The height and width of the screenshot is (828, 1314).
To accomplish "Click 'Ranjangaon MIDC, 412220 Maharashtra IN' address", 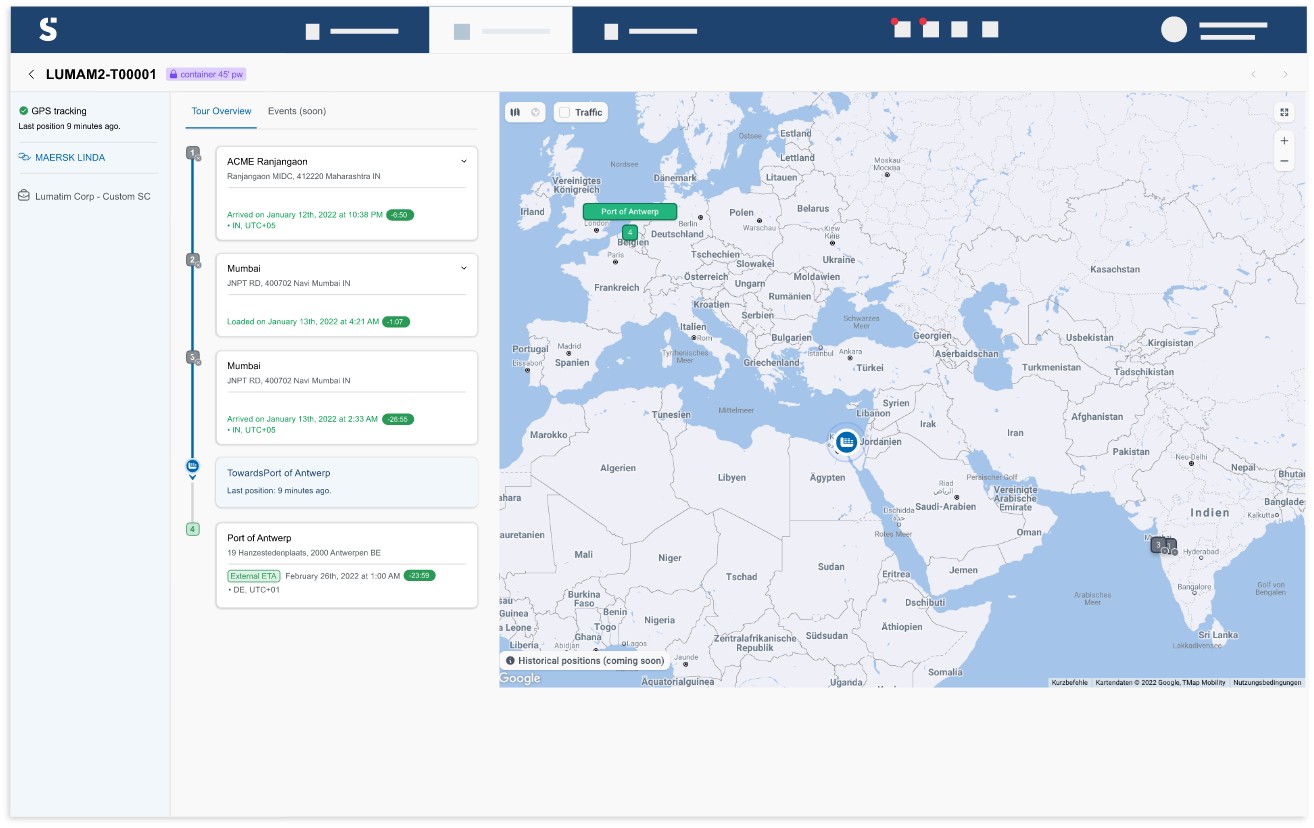I will (x=304, y=176).
